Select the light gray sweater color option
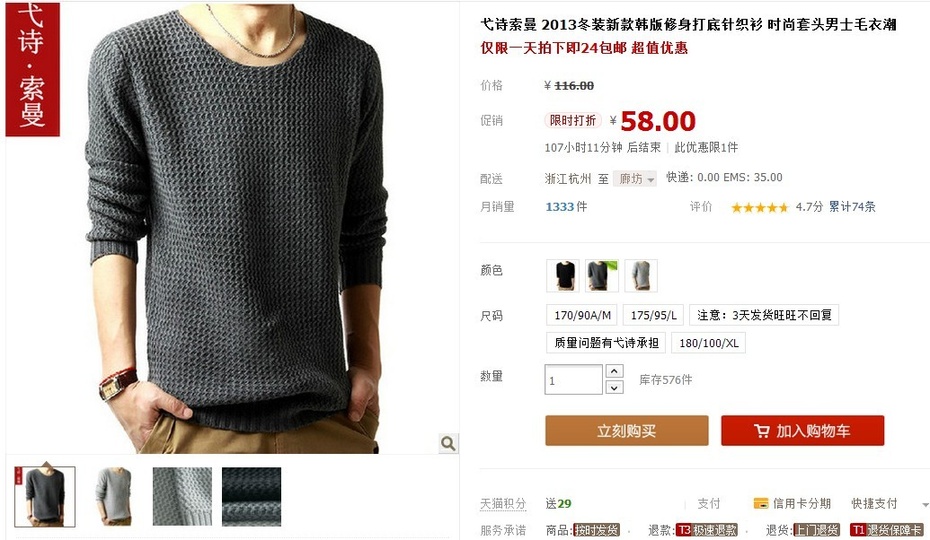 pos(641,276)
